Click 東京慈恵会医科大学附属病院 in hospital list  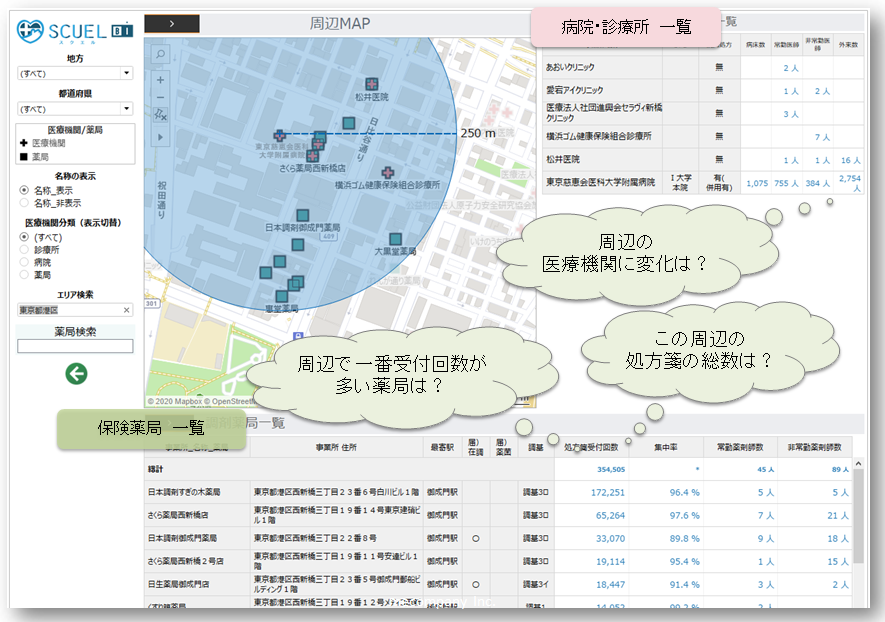tap(600, 183)
